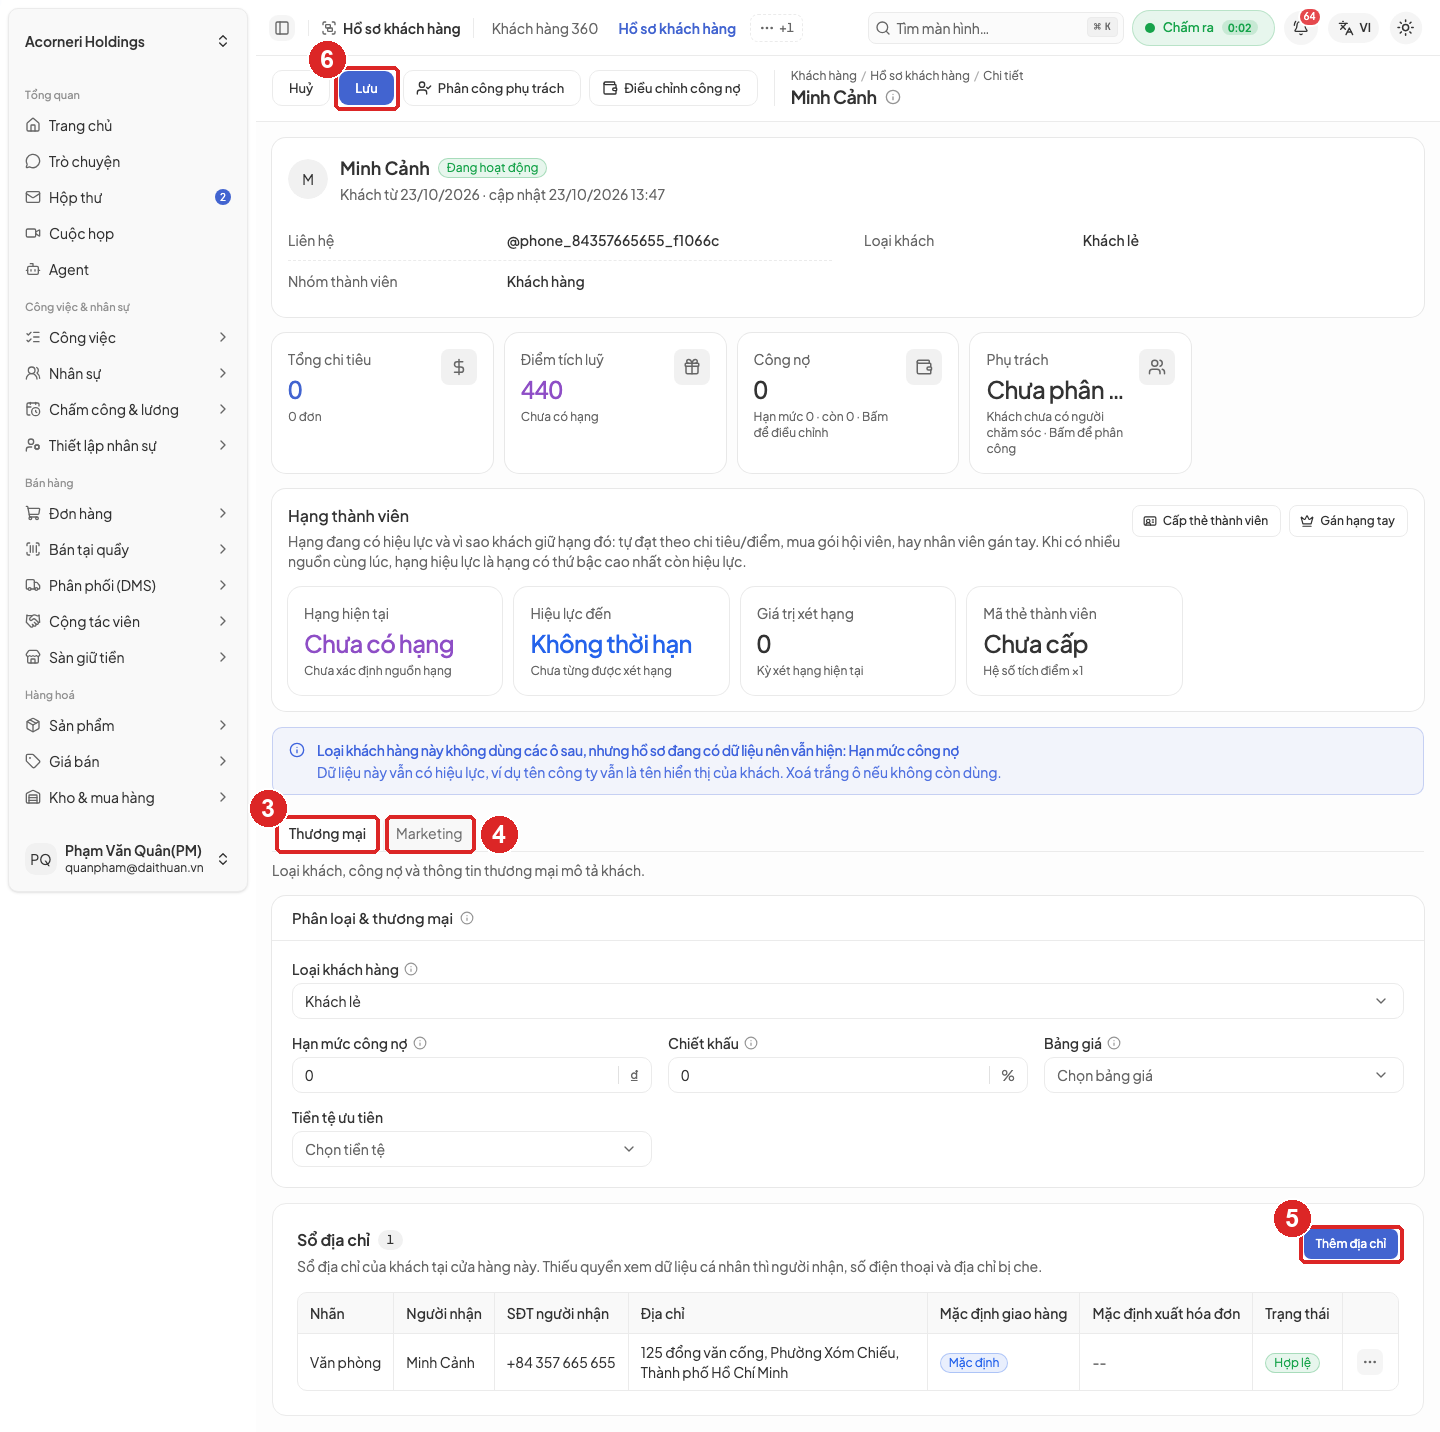Viewport: 1440px width, 1432px height.
Task: Click info icon beside Phân loại & thương mại
Action: coord(467,918)
